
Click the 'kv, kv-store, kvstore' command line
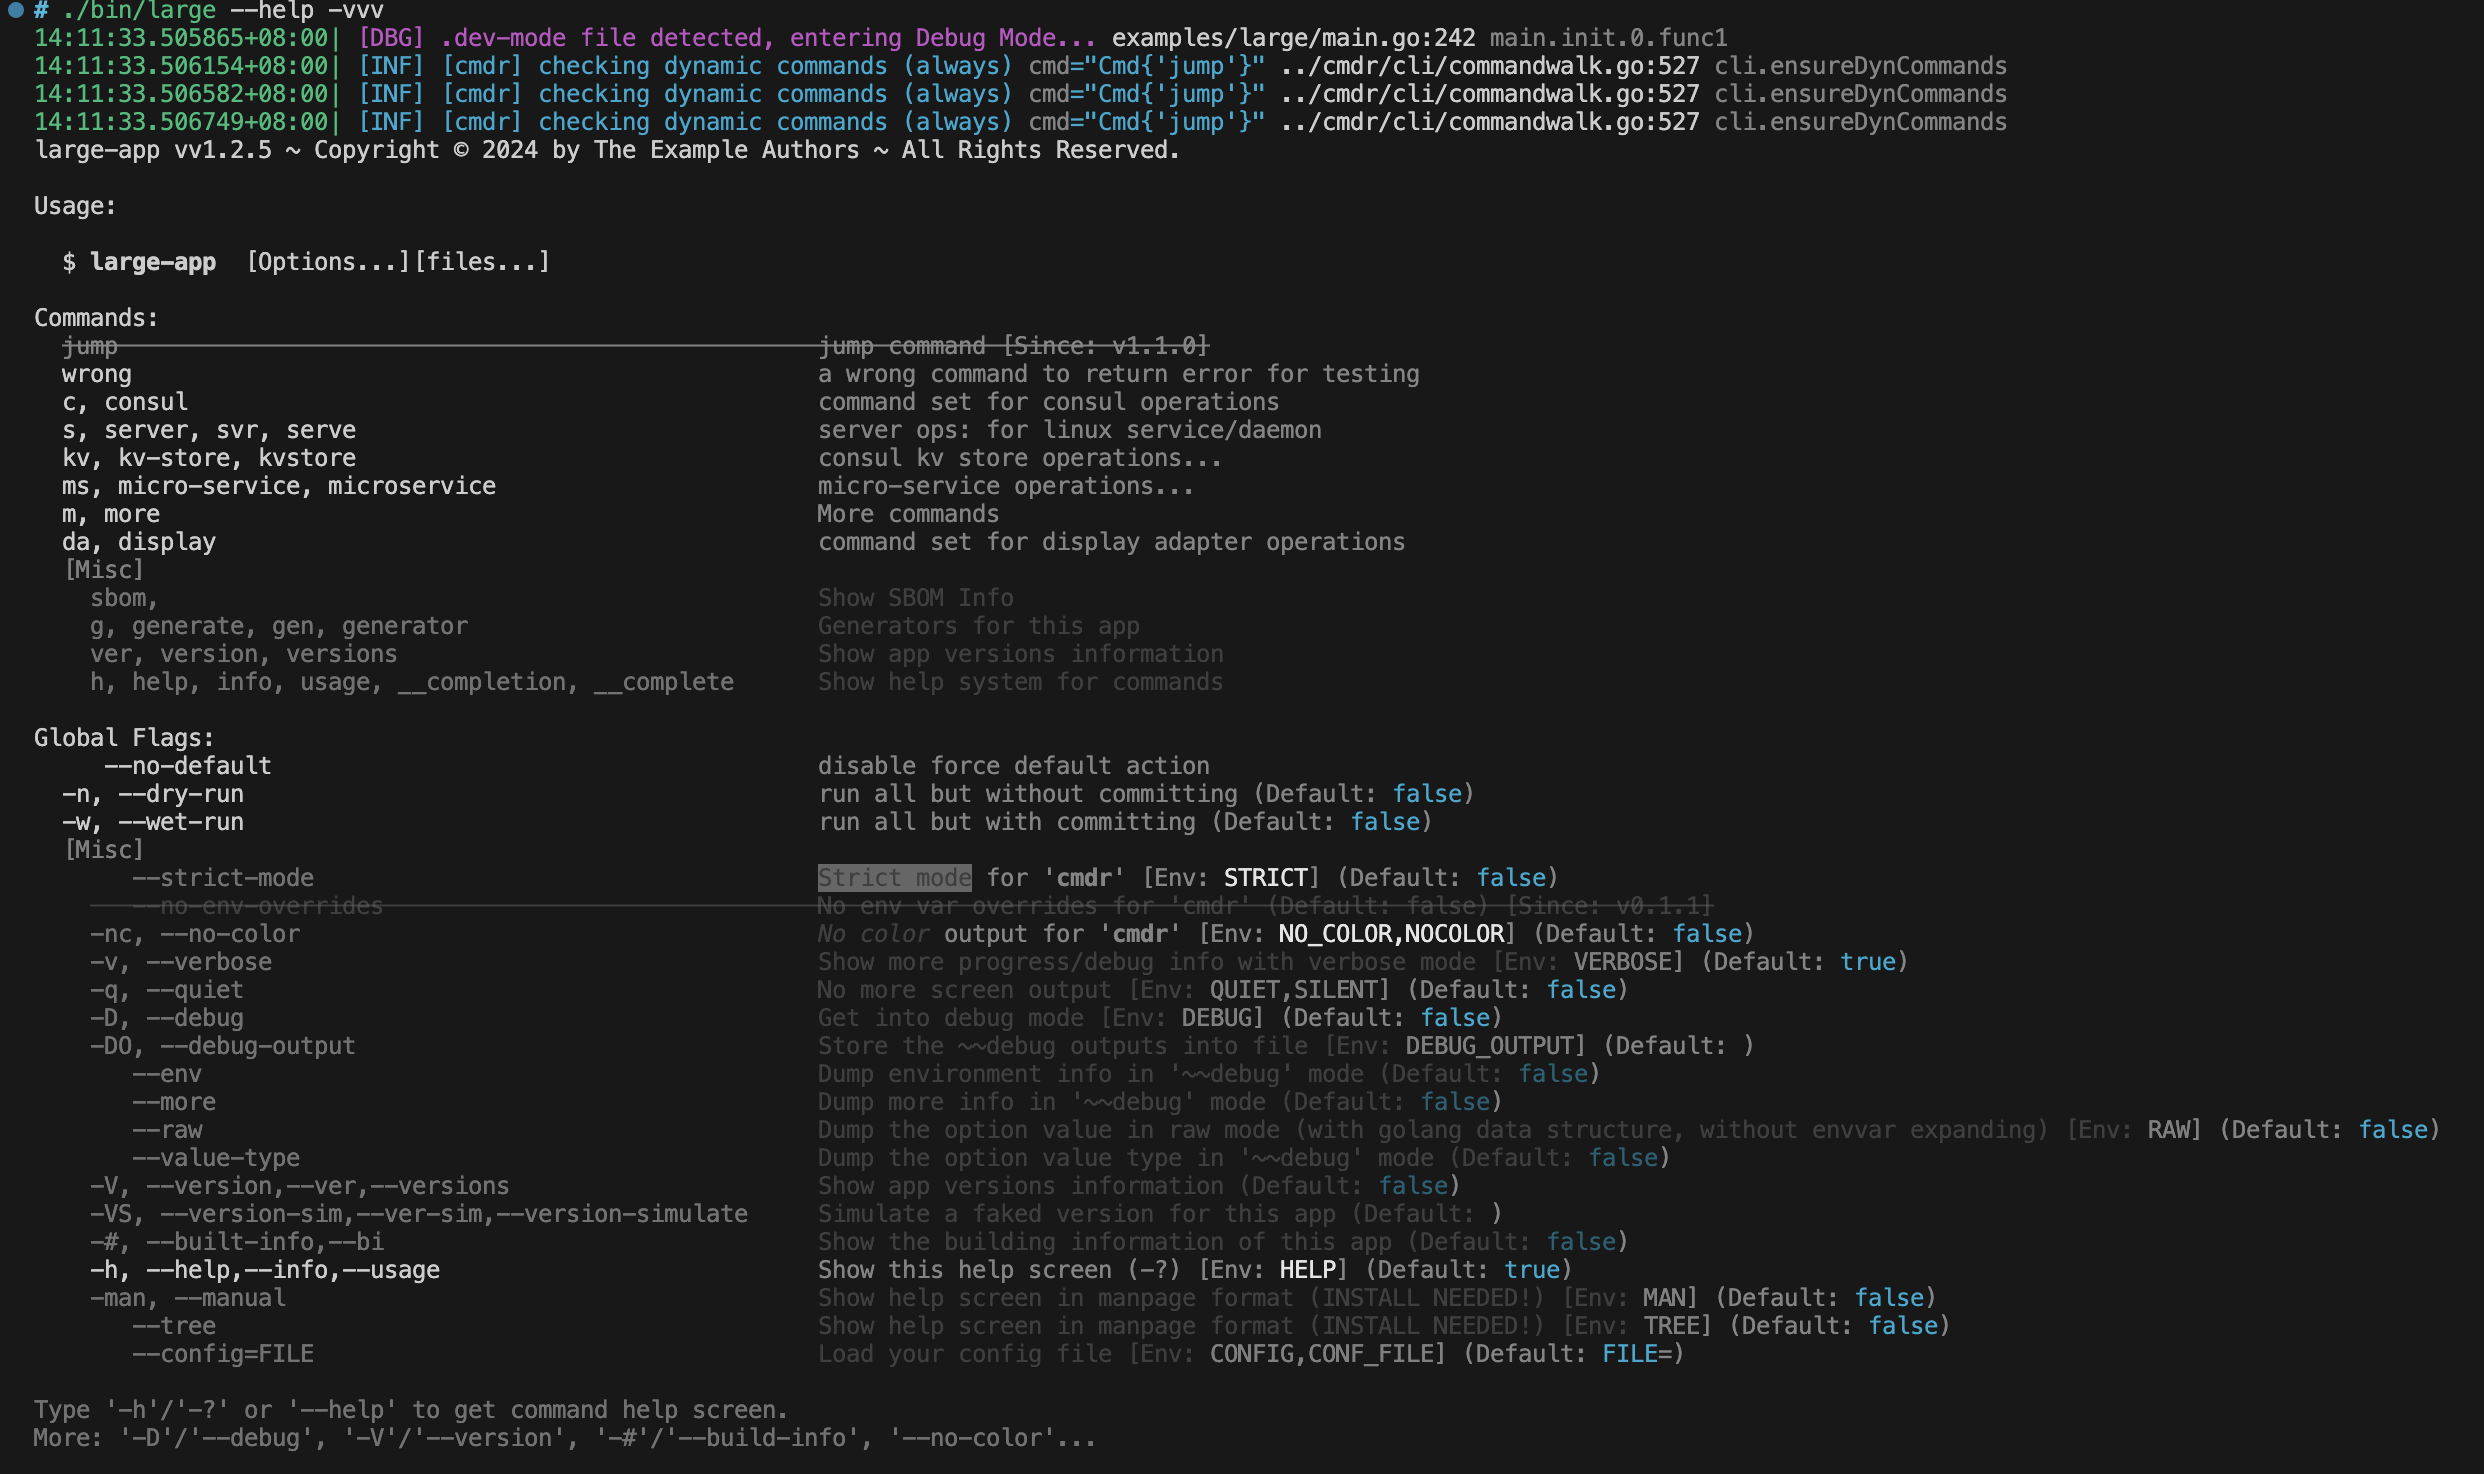(x=208, y=458)
